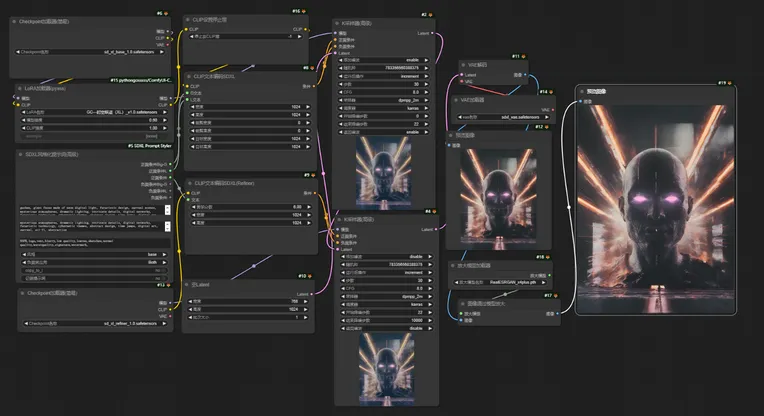Collapse the LoRA loader node via its title dot
This screenshot has width=764, height=416.
click(20, 88)
